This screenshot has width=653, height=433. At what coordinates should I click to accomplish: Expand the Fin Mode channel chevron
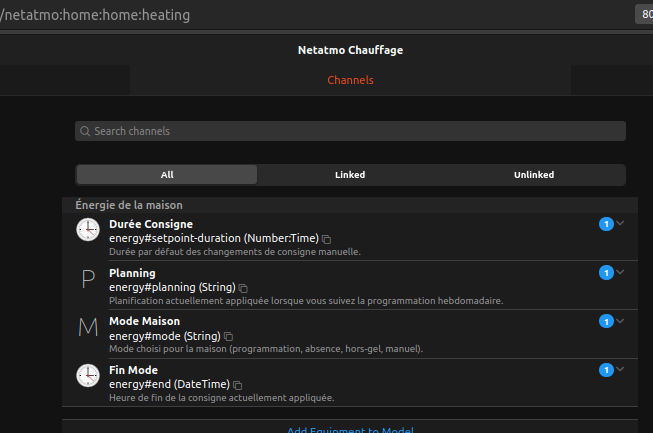pos(620,369)
